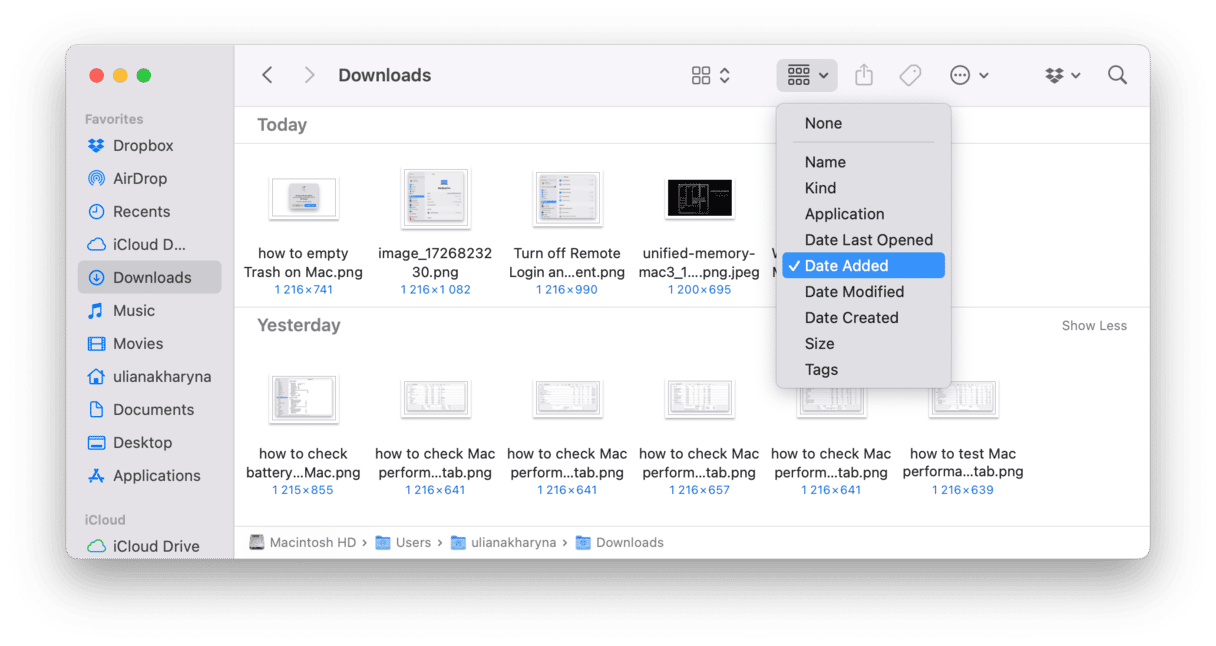This screenshot has width=1216, height=646.
Task: Select iCloud Drive in the sidebar
Action: pos(149,546)
